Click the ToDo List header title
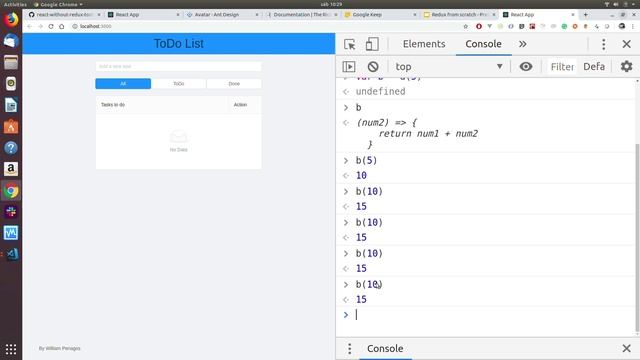 (x=178, y=44)
